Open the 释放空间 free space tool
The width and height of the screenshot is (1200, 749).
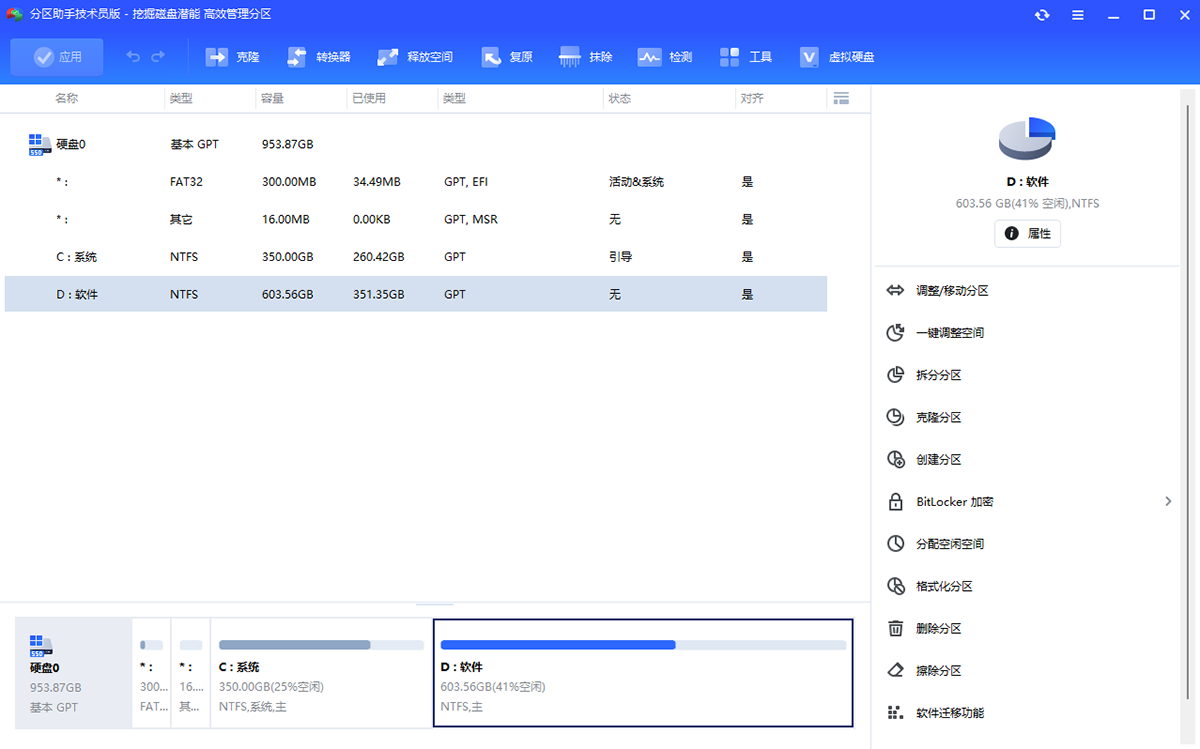[414, 57]
